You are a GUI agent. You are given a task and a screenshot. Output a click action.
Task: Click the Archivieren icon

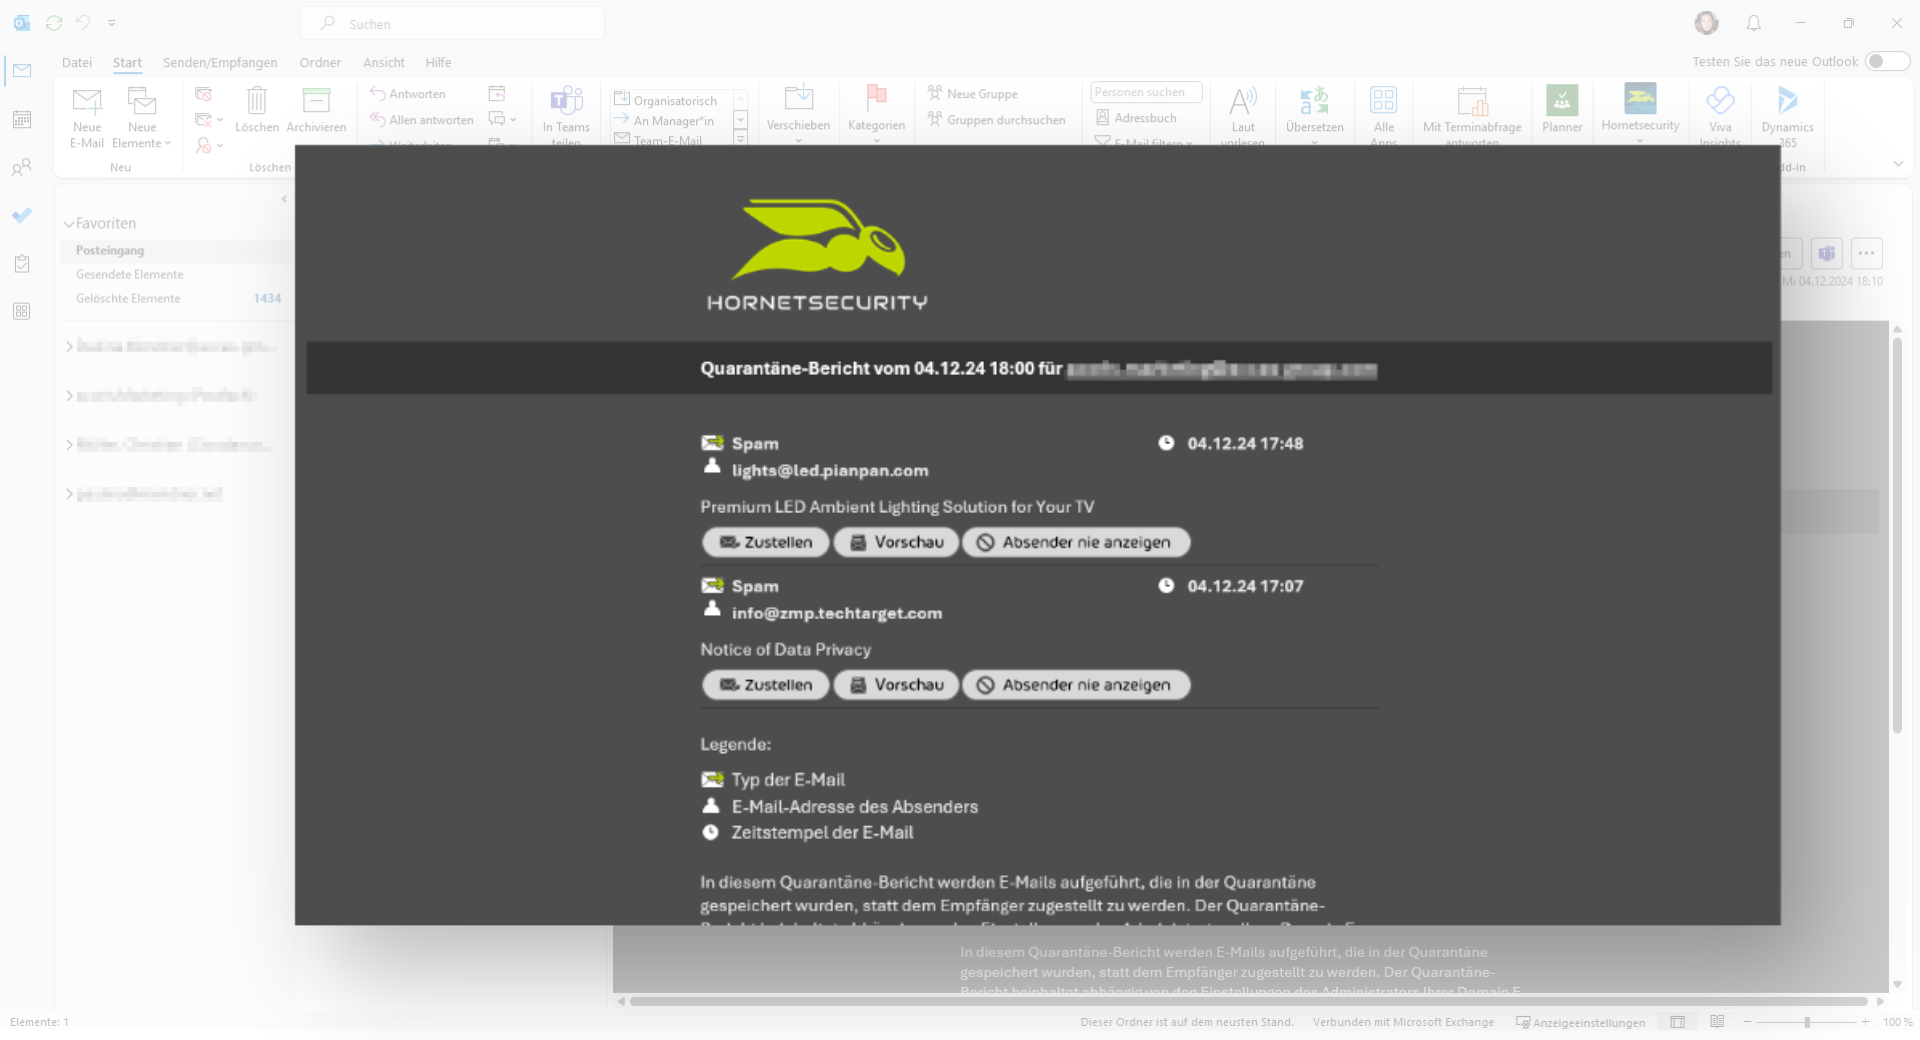pyautogui.click(x=316, y=101)
